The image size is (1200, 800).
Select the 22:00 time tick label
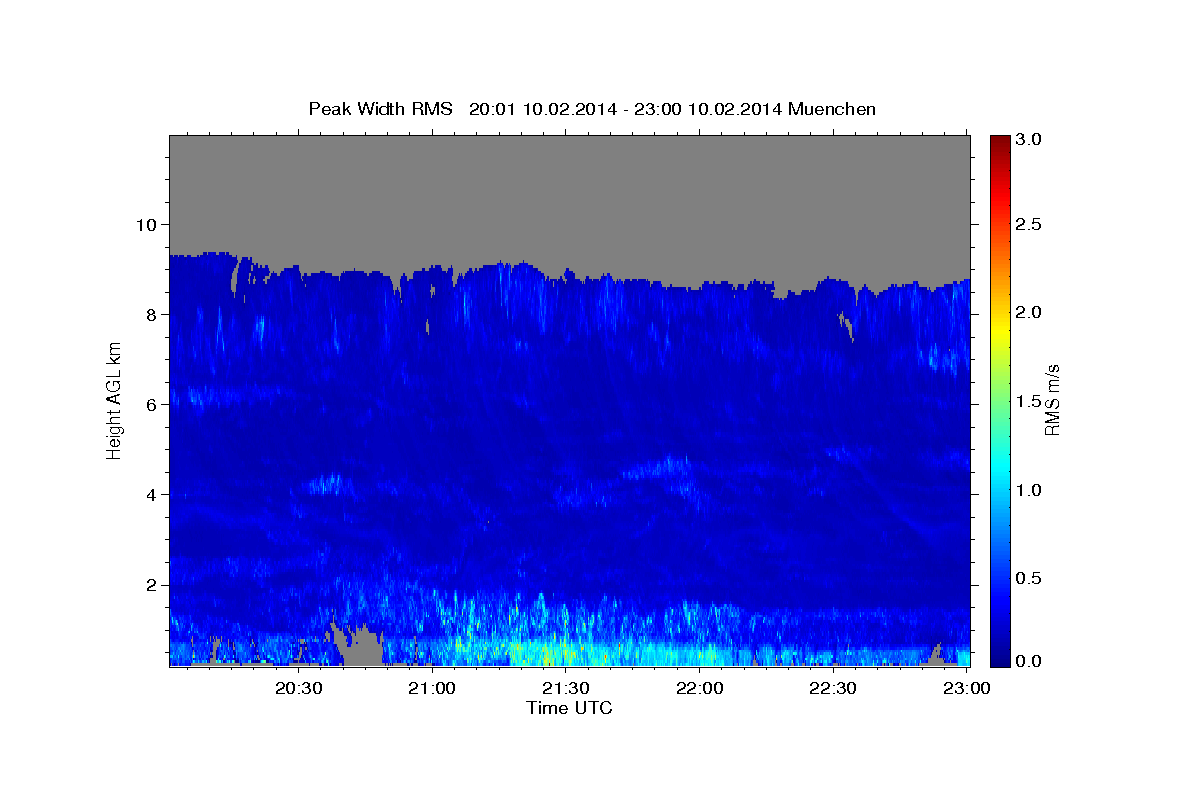[700, 688]
